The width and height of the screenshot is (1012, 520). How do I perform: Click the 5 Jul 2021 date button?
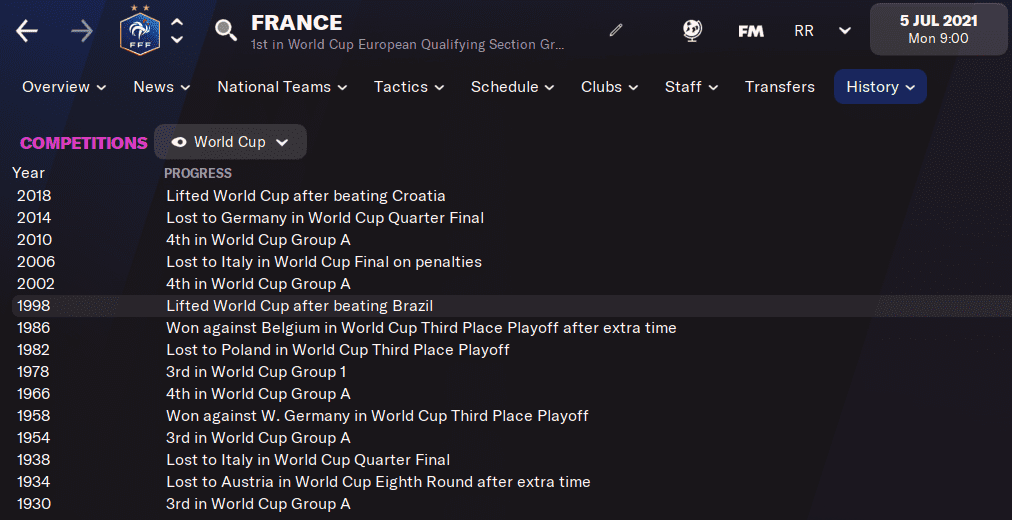[x=938, y=29]
